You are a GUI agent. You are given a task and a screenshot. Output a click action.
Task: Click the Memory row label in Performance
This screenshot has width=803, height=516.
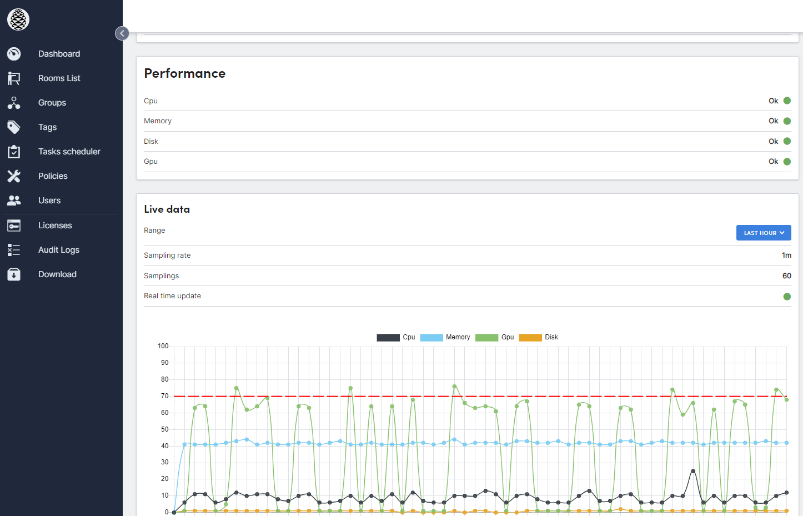coord(157,121)
